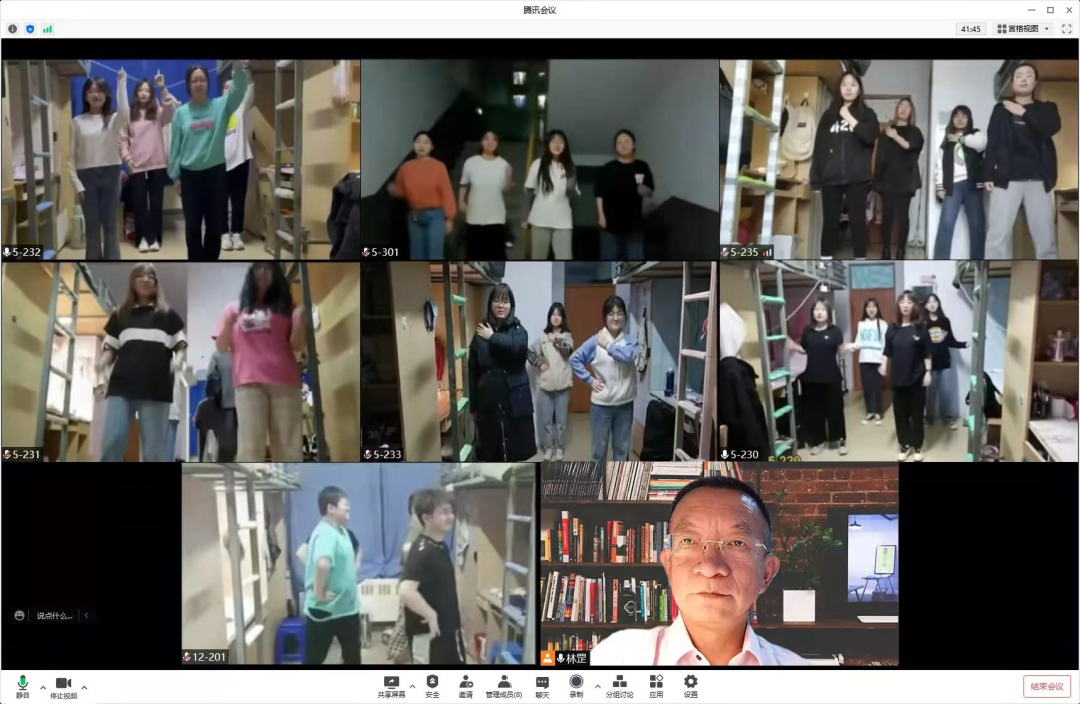Click the 说点什么 chat input box
The width and height of the screenshot is (1080, 704).
coord(54,616)
